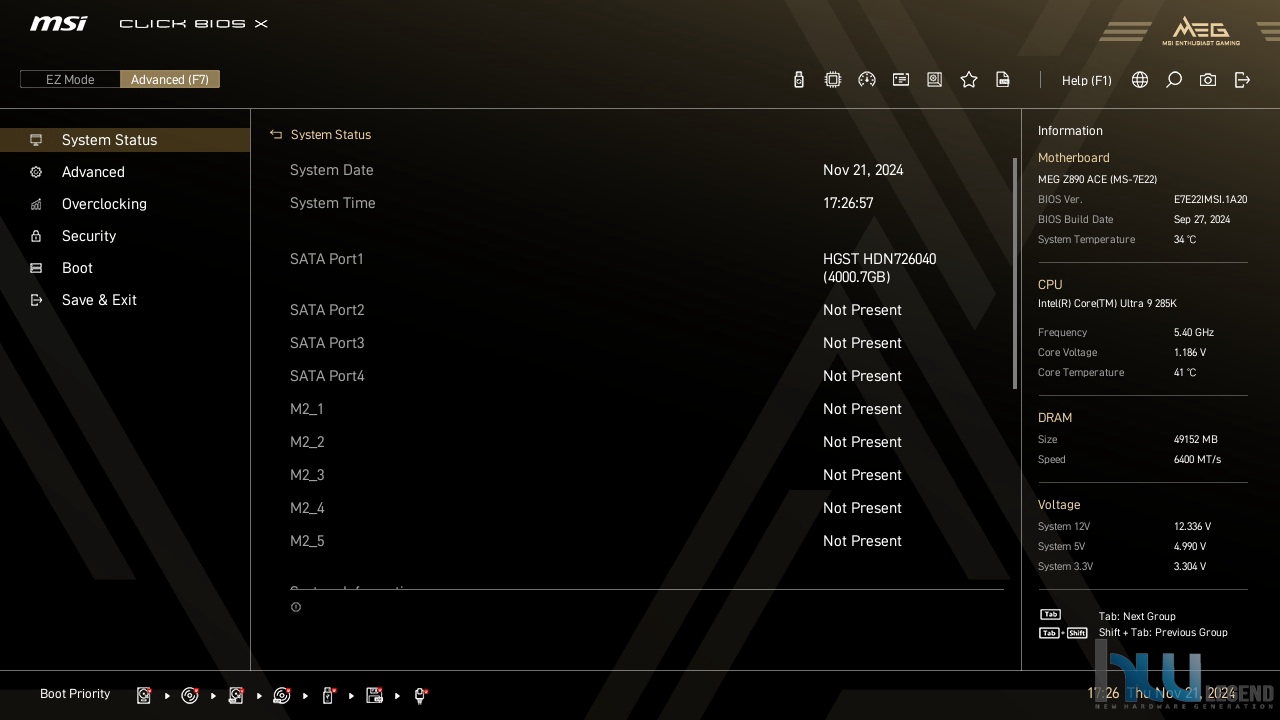Click the Intel(R) Core(TM) Ultra 9 285K text

tap(1107, 304)
